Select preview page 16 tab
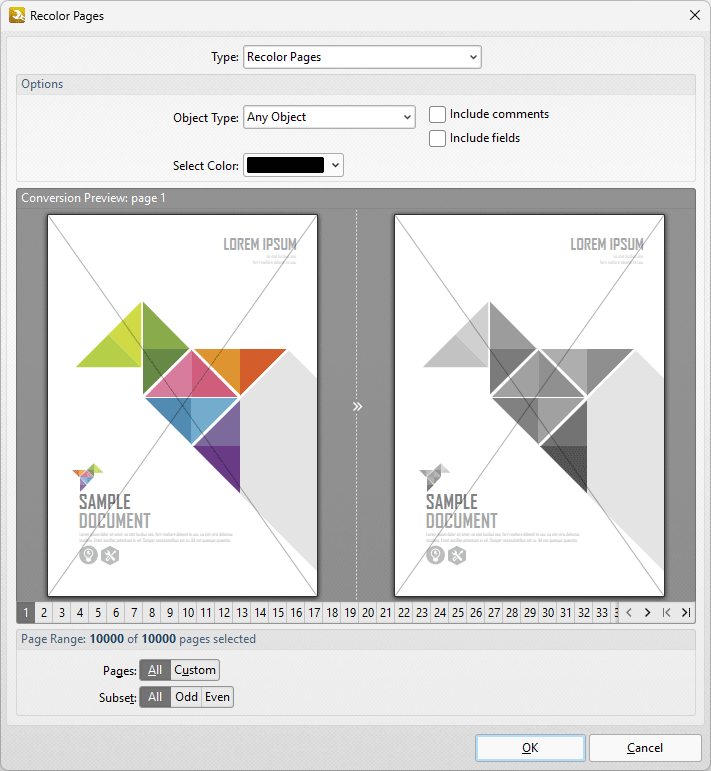The image size is (711, 771). point(296,613)
